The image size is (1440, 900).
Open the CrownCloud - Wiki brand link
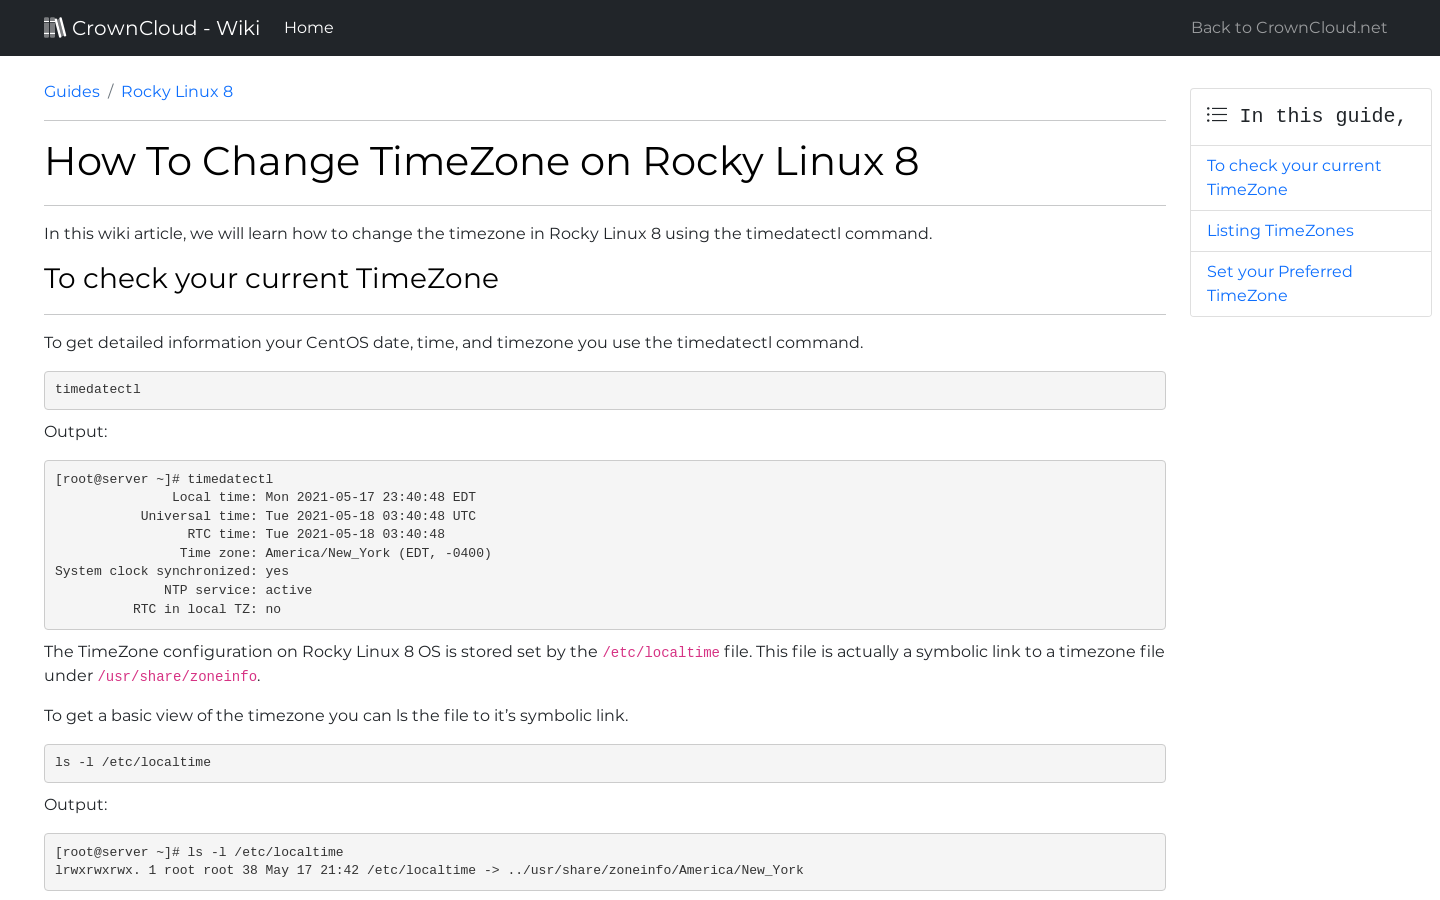tap(152, 28)
